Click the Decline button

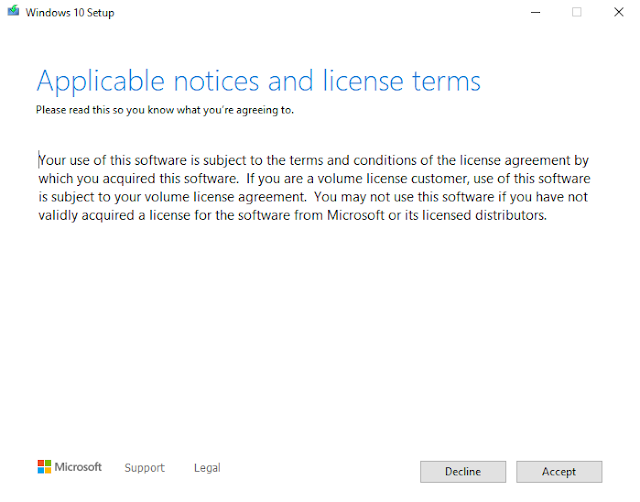tap(463, 472)
